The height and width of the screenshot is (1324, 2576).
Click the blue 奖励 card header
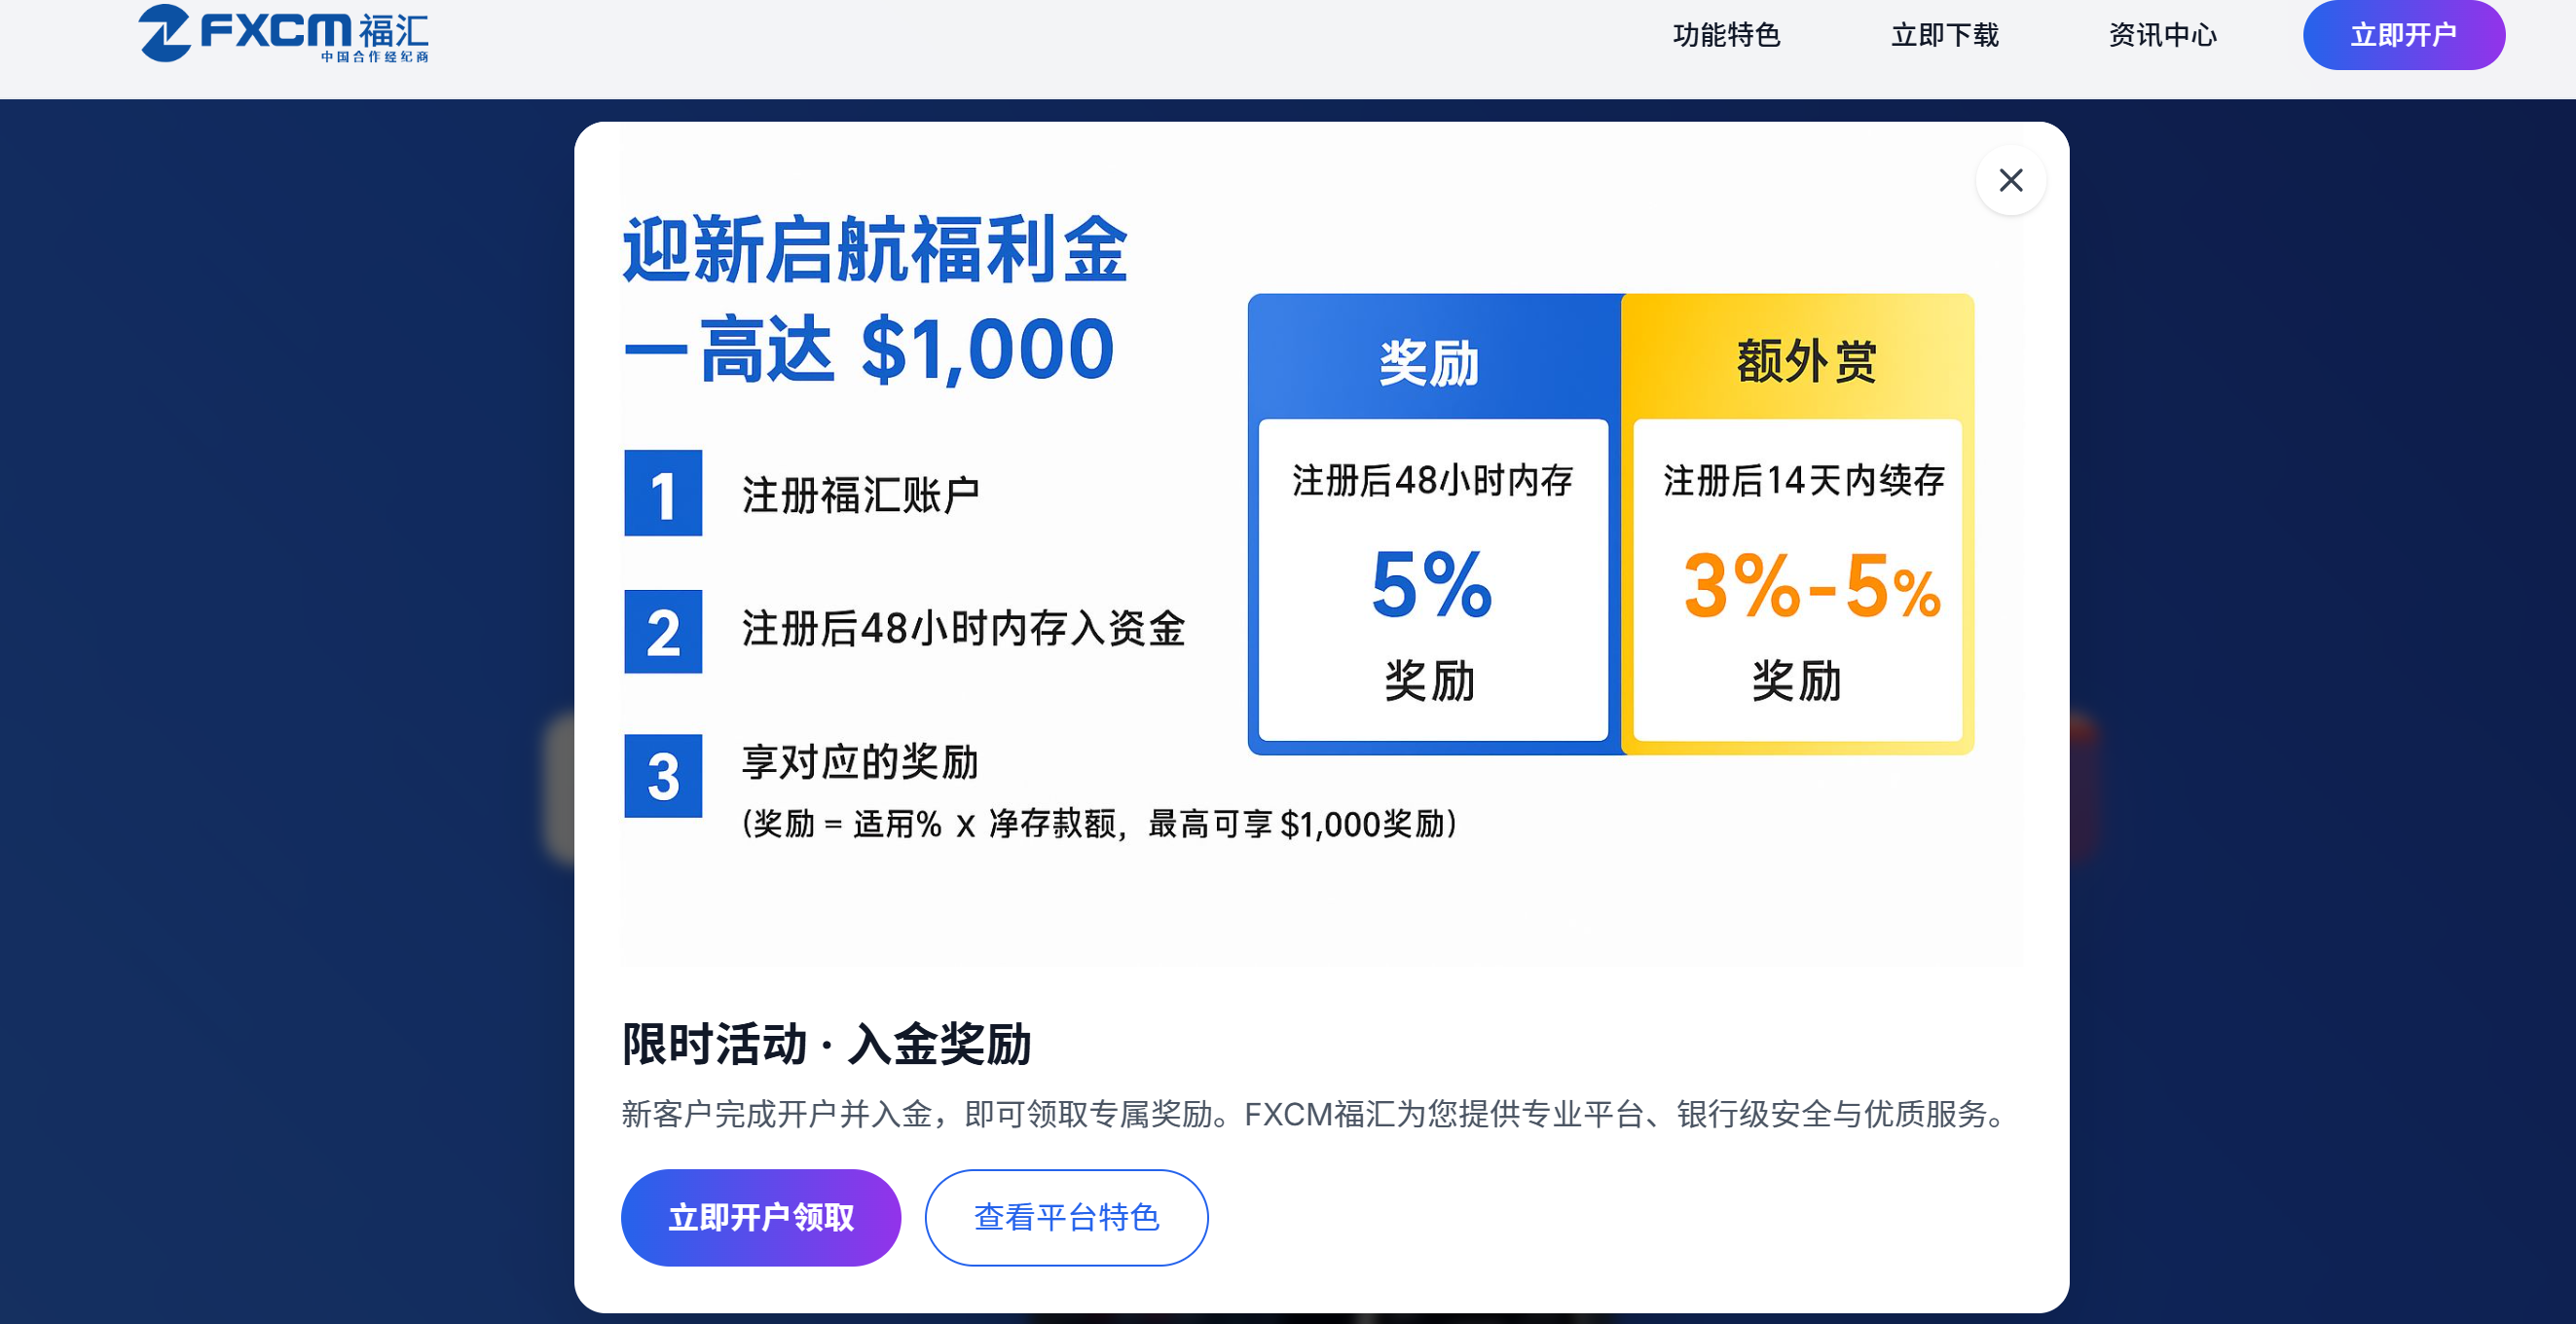pyautogui.click(x=1430, y=361)
